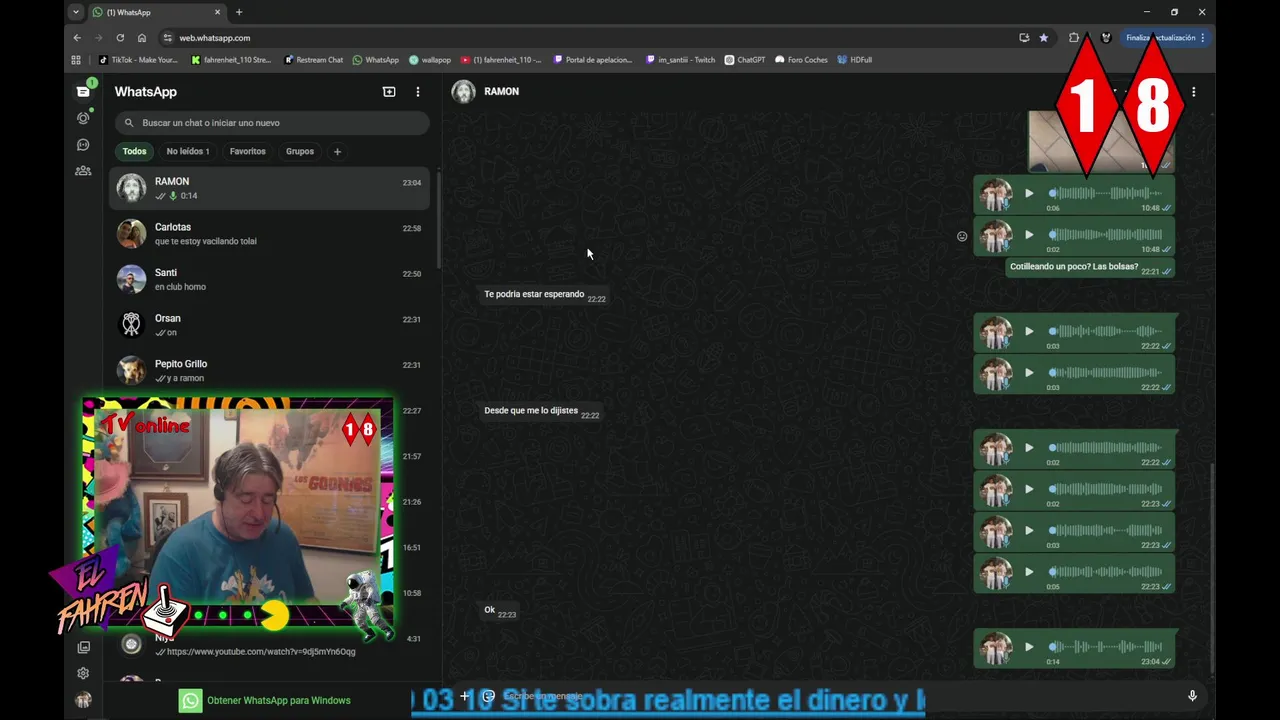
Task: Install app icon in the address bar
Action: click(x=1024, y=38)
